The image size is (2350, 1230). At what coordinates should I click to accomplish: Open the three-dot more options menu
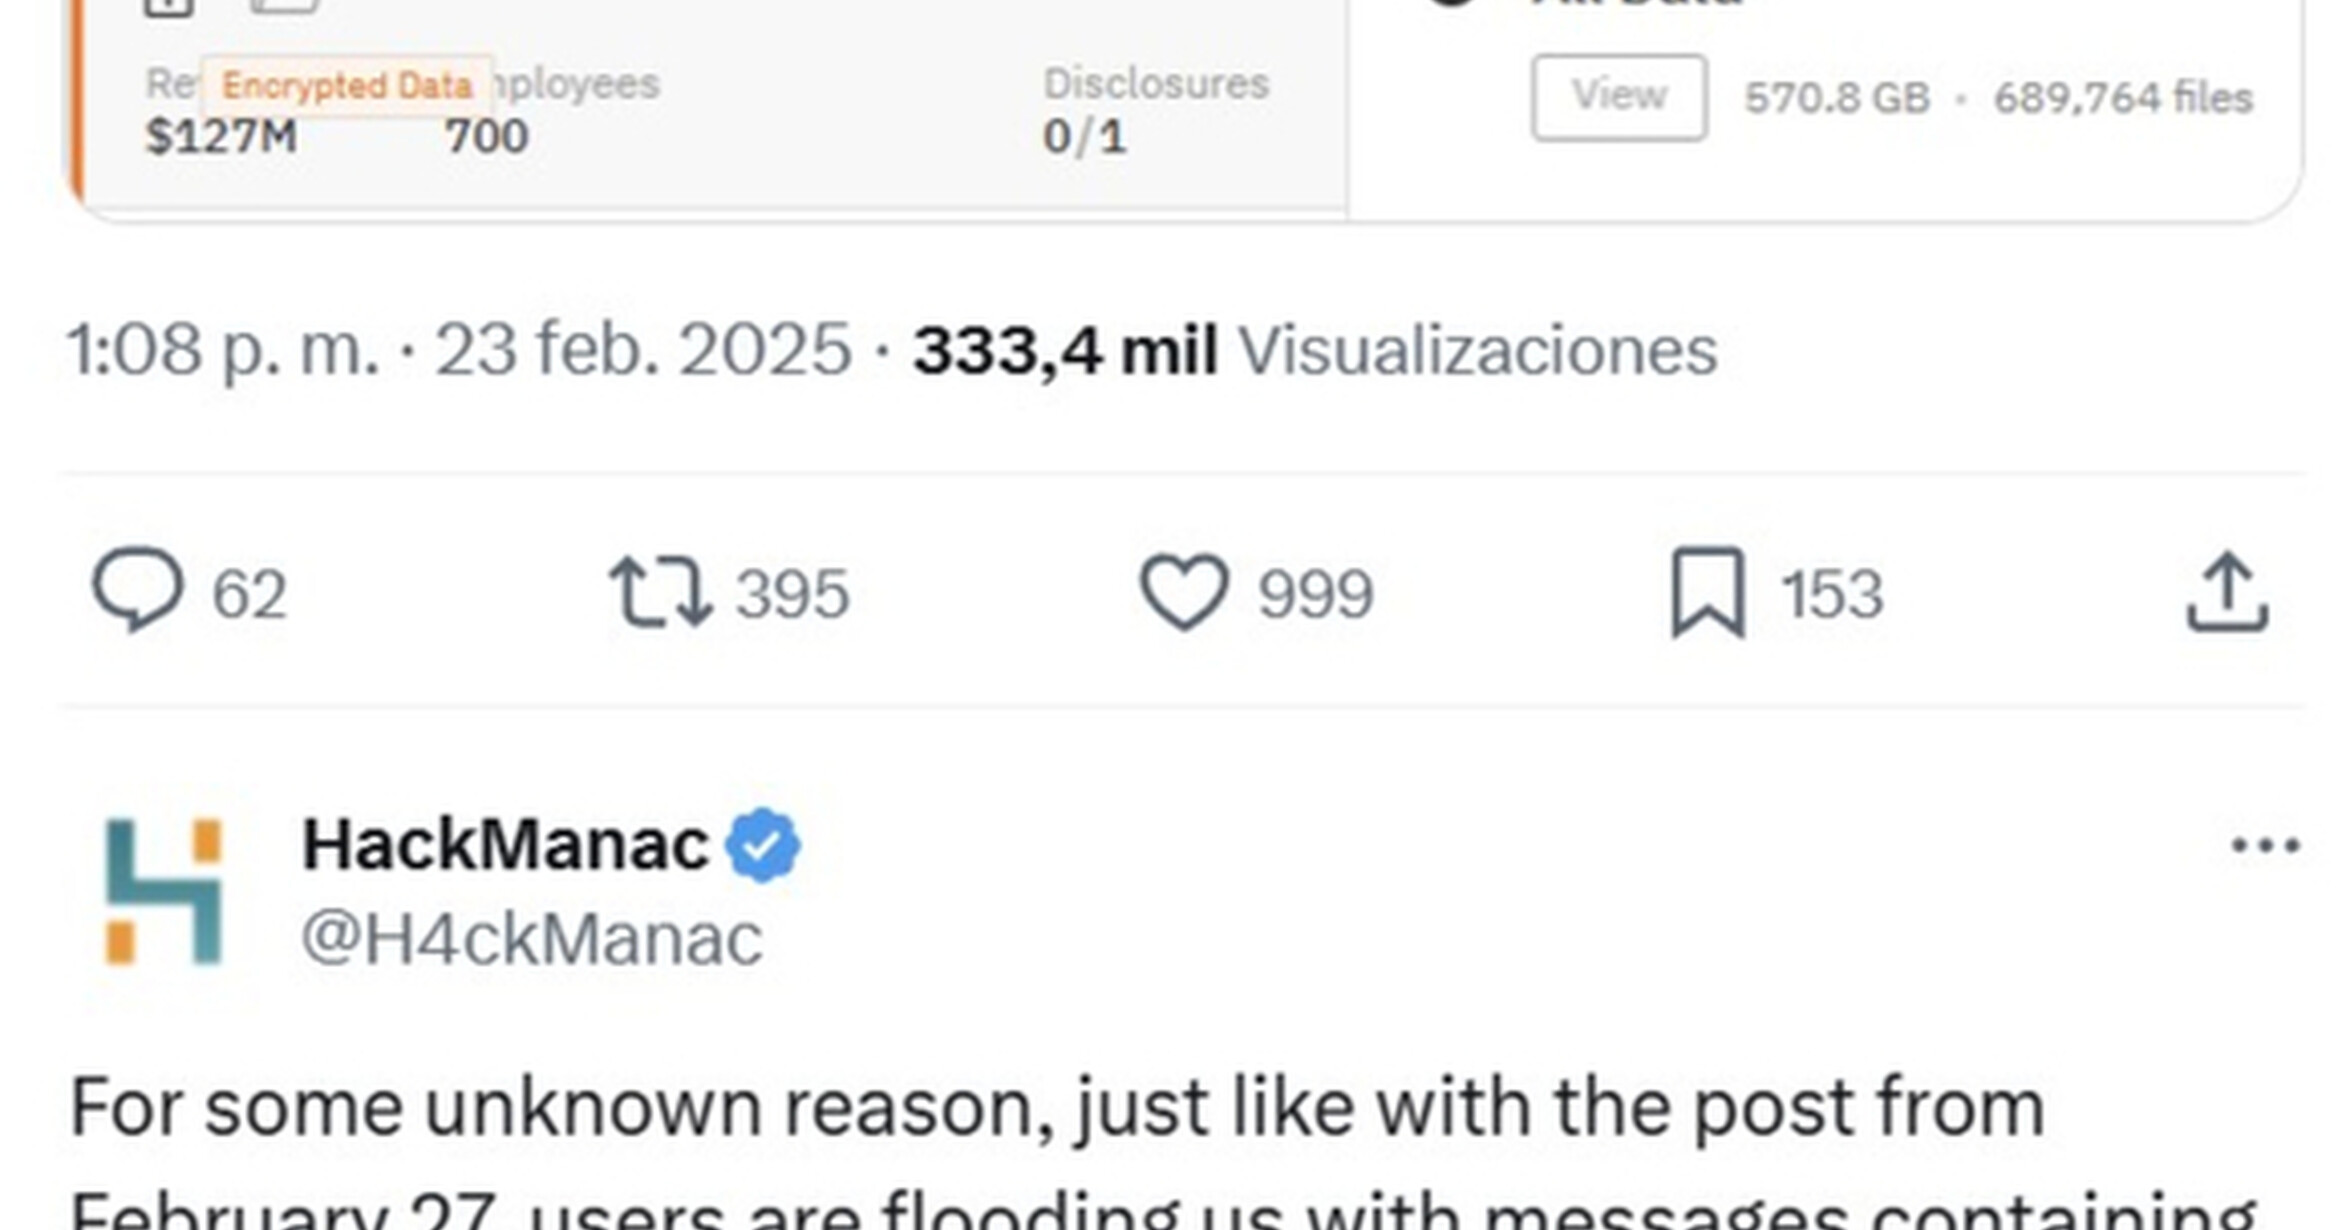2265,846
